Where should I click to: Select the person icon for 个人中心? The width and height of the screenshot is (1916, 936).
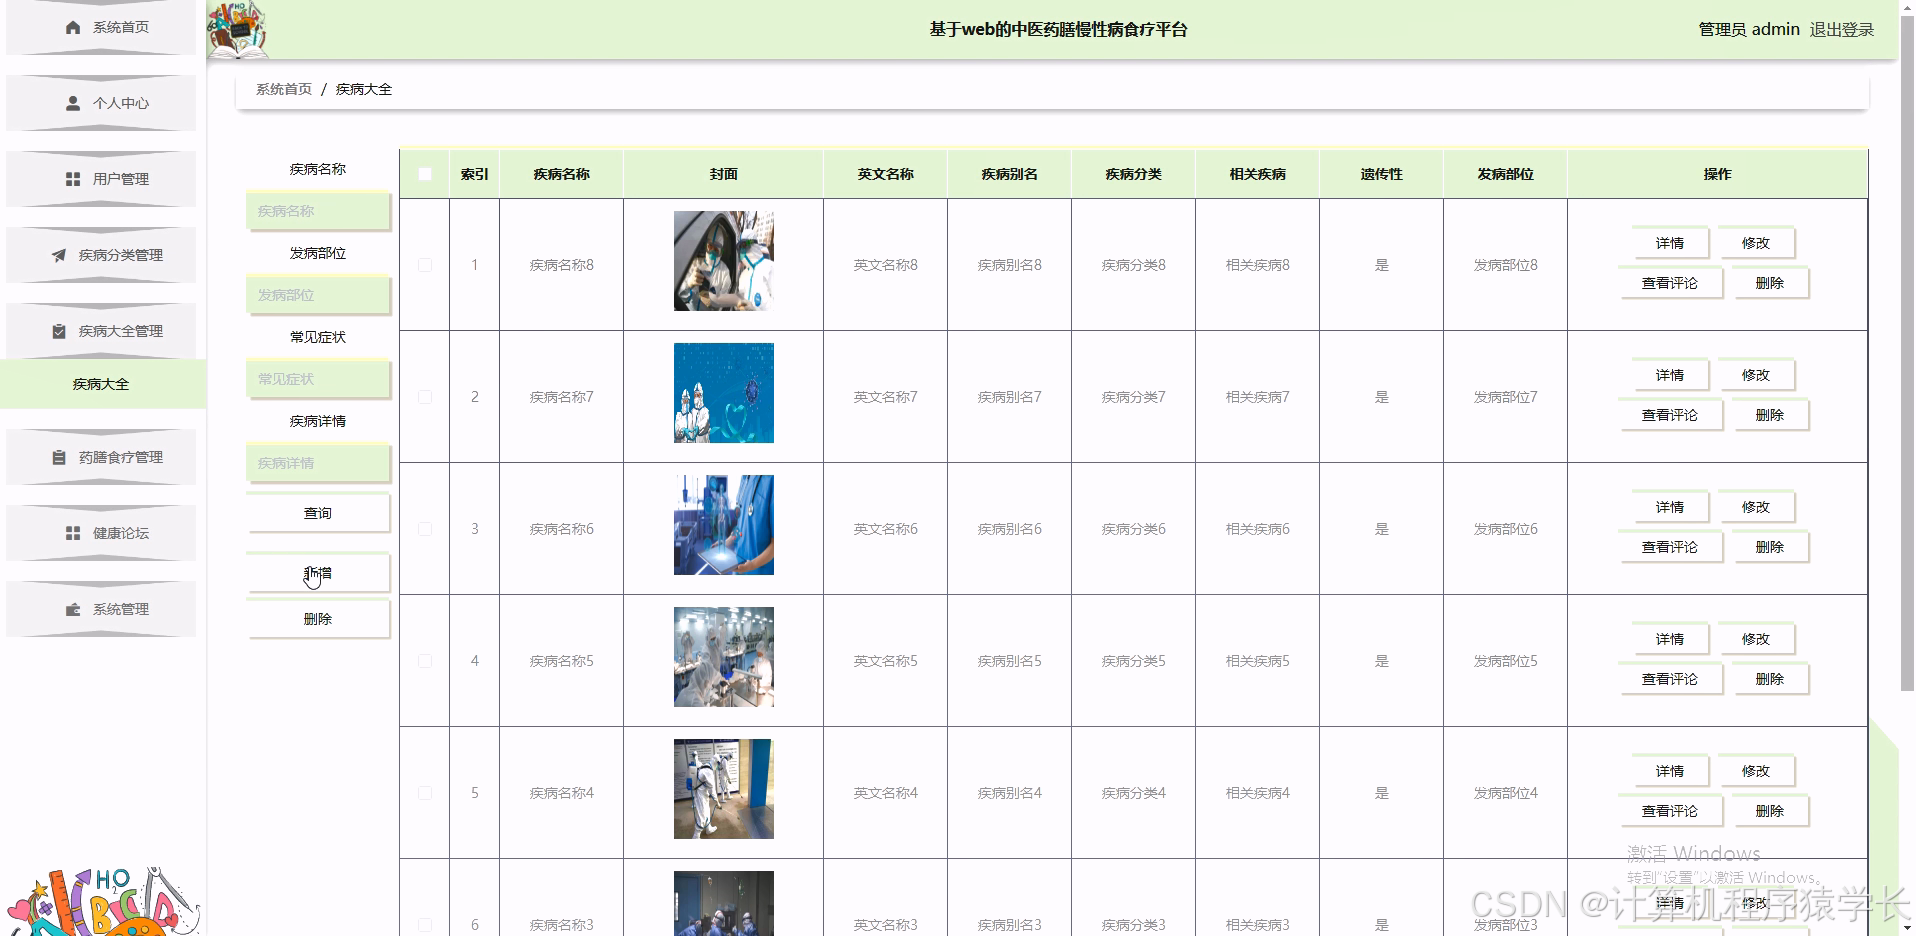pos(71,103)
